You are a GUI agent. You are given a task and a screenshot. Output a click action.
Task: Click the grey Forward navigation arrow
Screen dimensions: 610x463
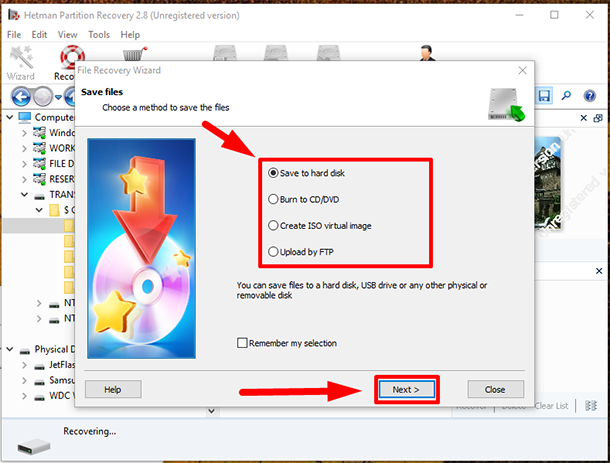(x=43, y=96)
